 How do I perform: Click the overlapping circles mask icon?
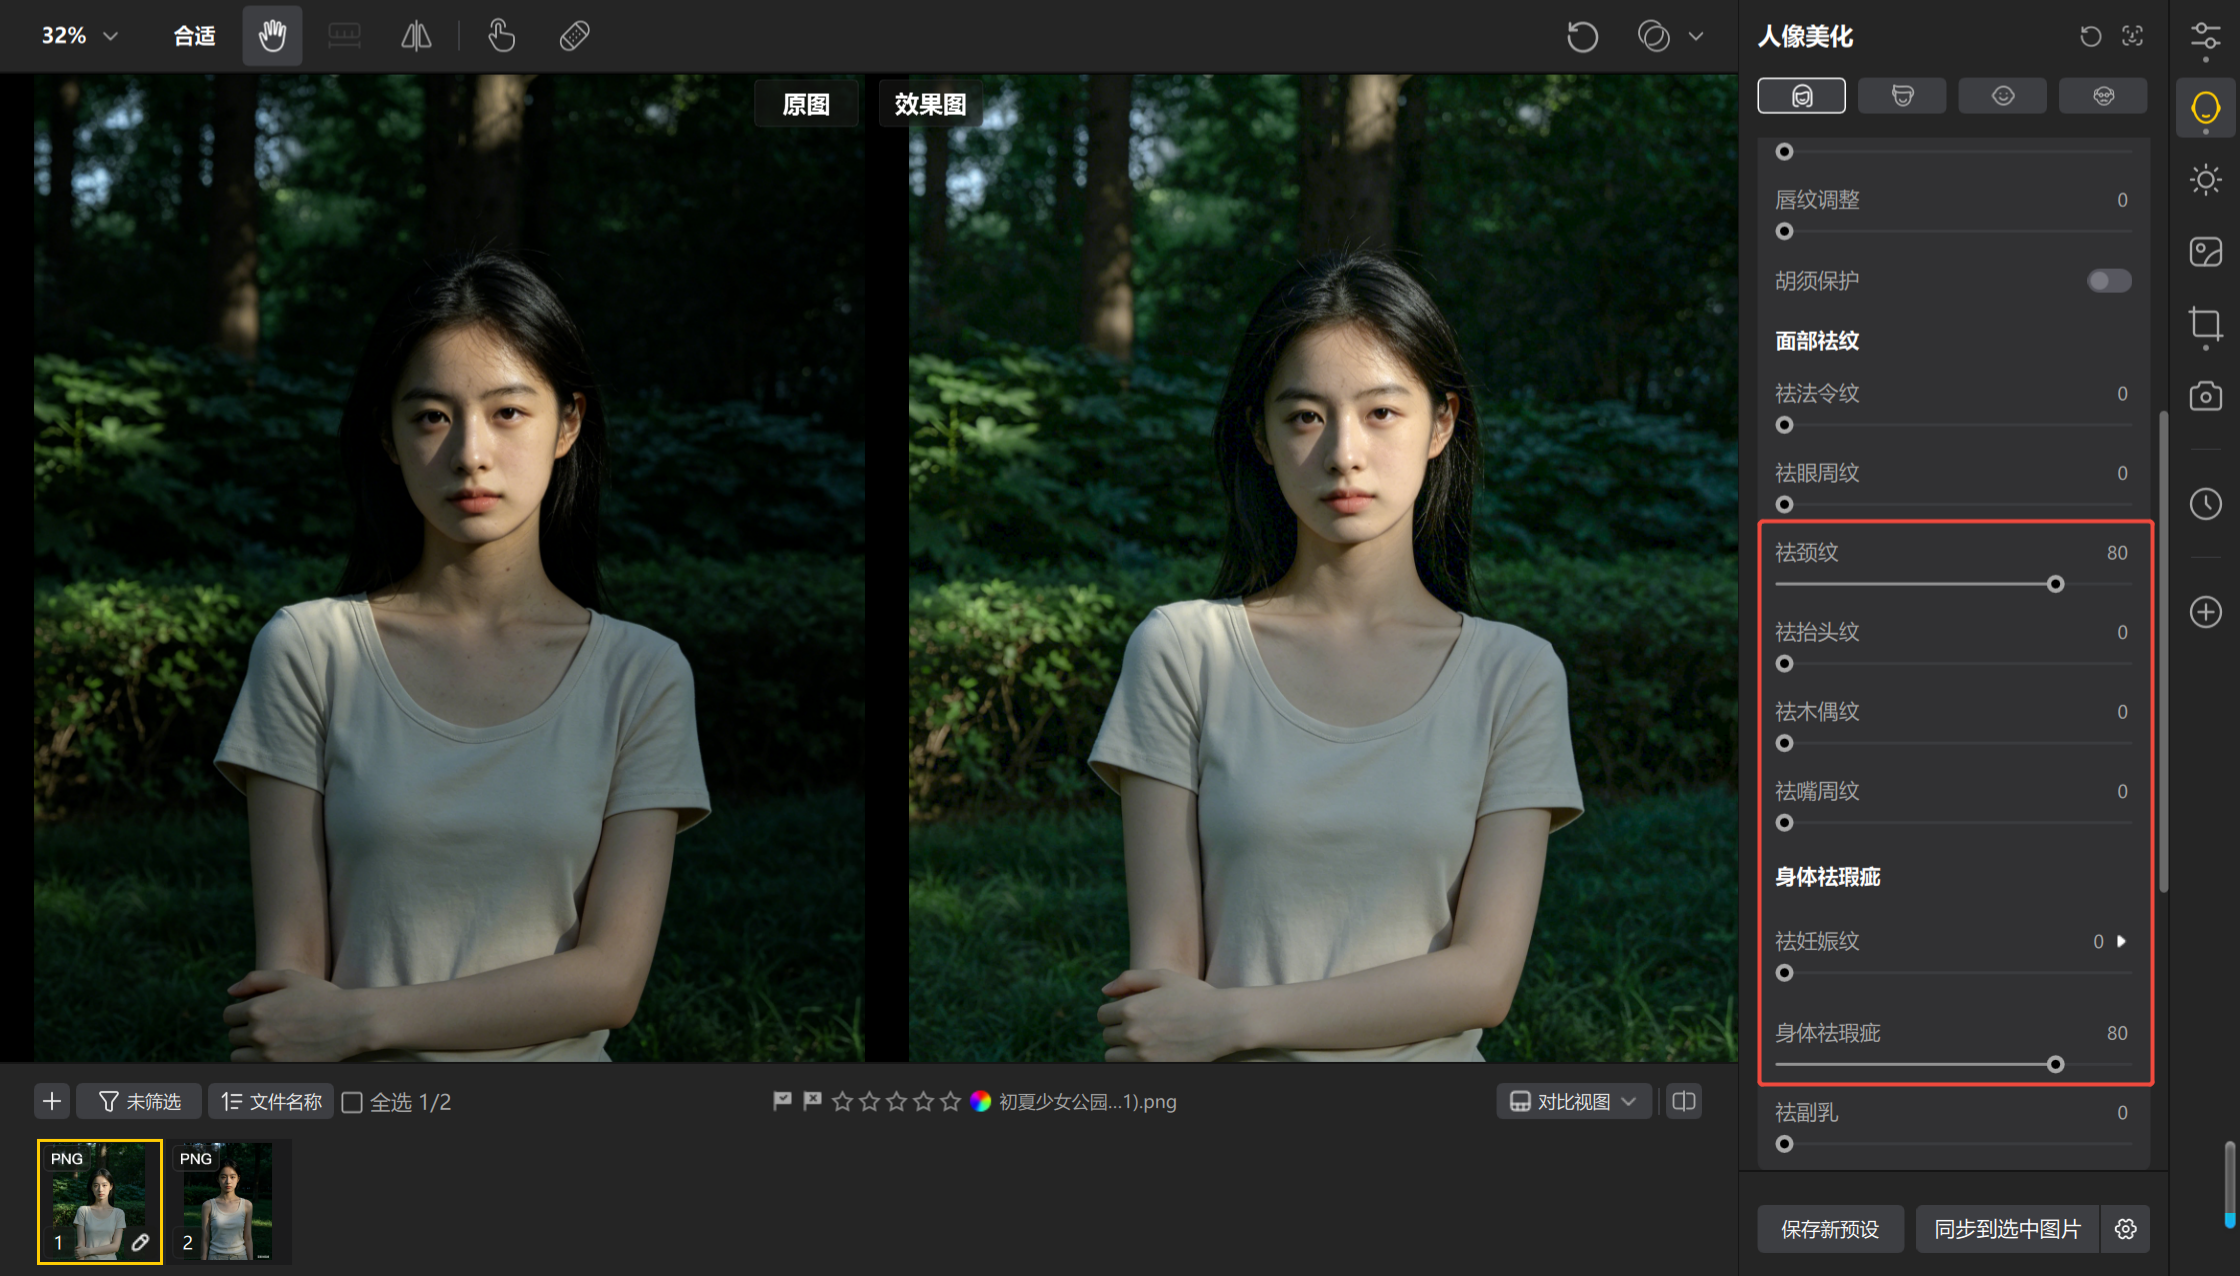coord(1653,37)
